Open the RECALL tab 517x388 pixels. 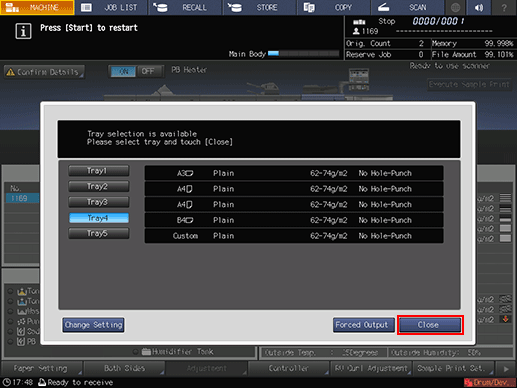185,7
